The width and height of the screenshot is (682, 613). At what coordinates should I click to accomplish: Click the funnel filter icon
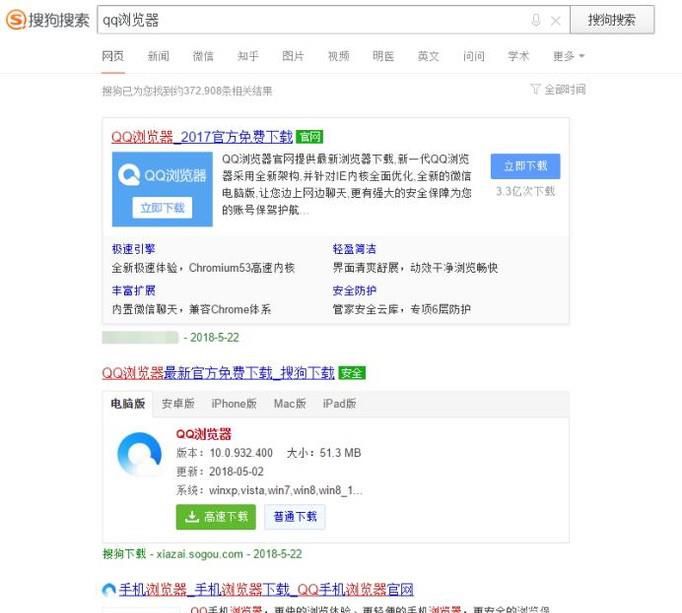point(535,89)
